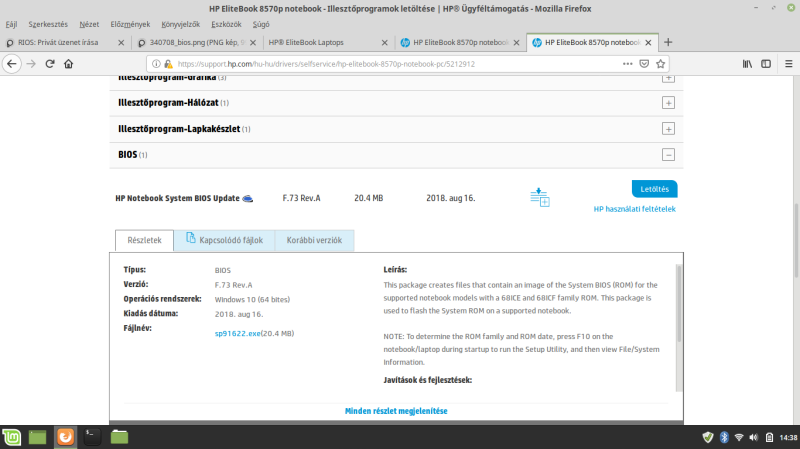Open the Szerkesztés menu
800x449 pixels.
pyautogui.click(x=48, y=24)
